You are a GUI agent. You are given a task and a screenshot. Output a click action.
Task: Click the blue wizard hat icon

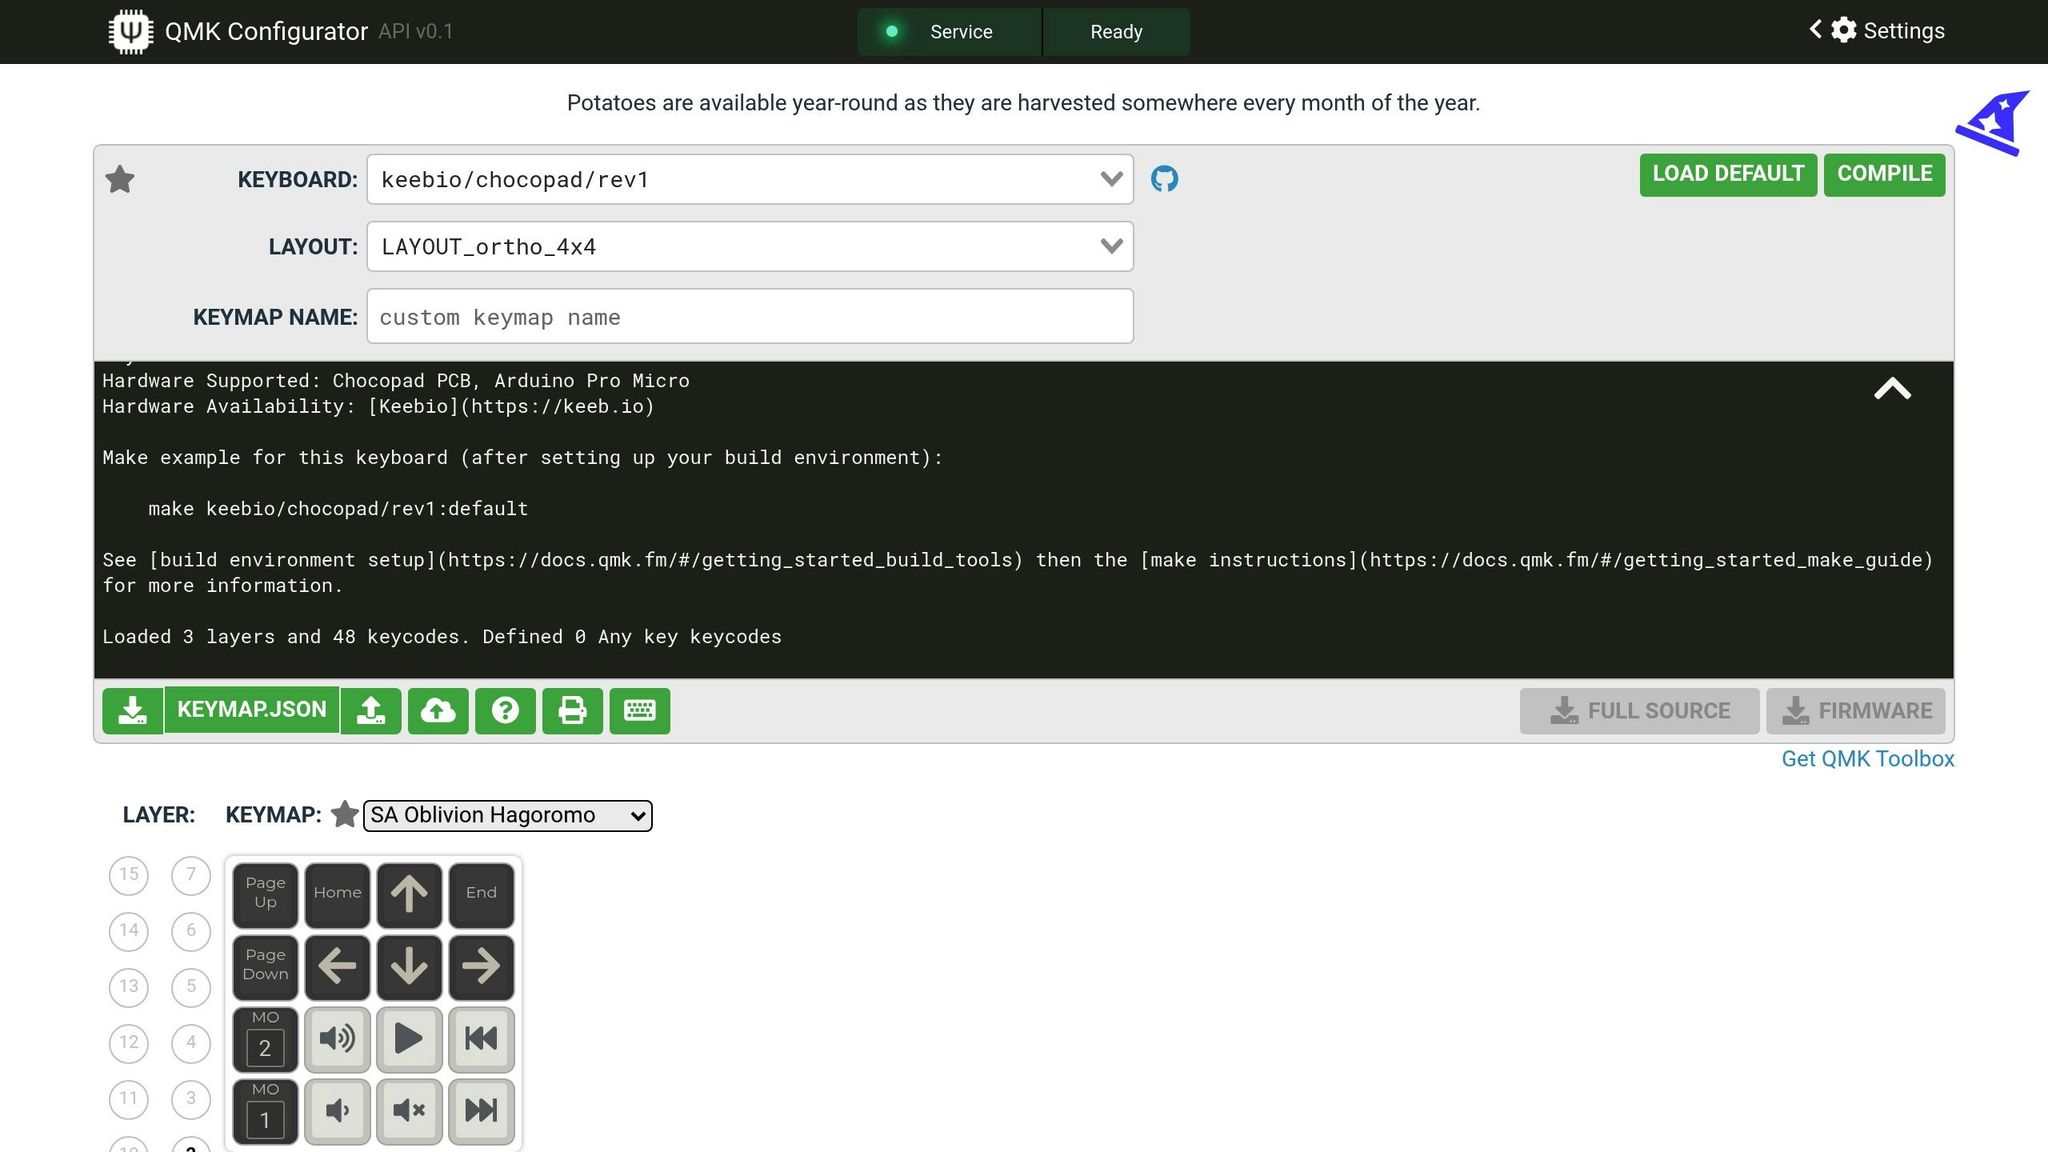[1993, 123]
